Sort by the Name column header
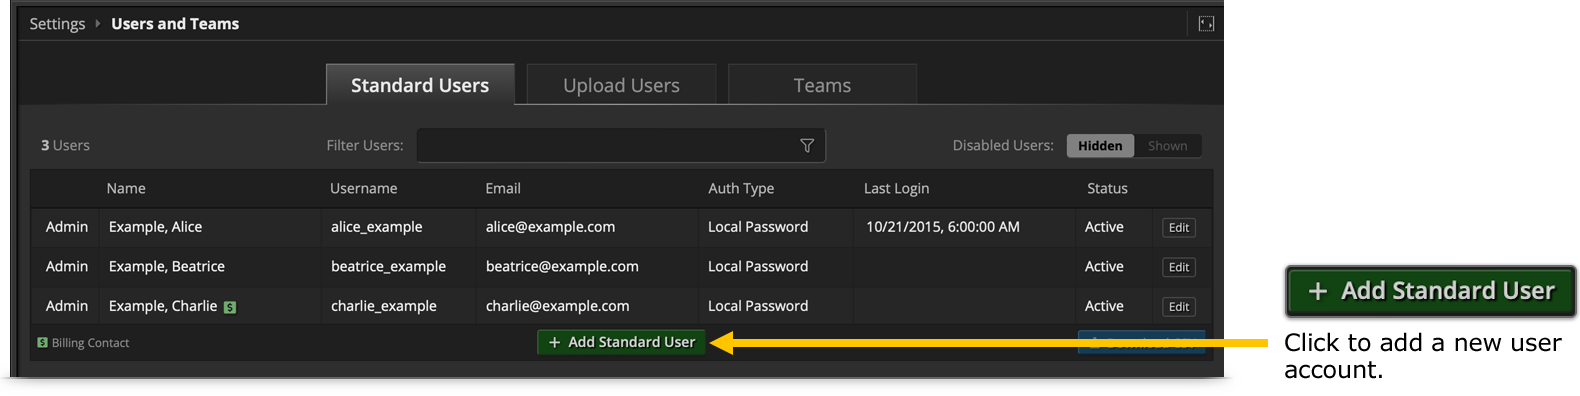1580x396 pixels. point(126,188)
